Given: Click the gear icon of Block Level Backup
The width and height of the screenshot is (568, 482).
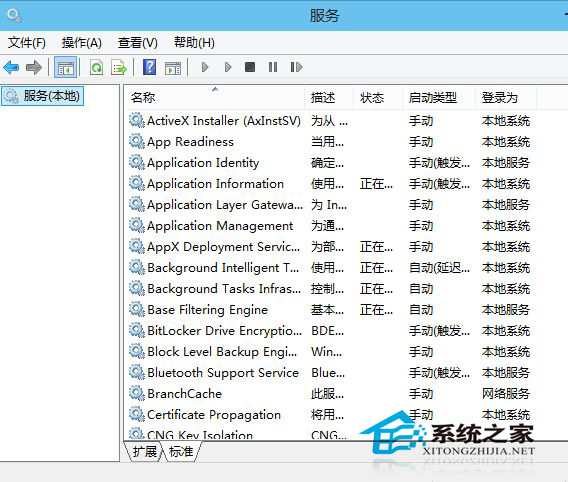Looking at the screenshot, I should [137, 351].
